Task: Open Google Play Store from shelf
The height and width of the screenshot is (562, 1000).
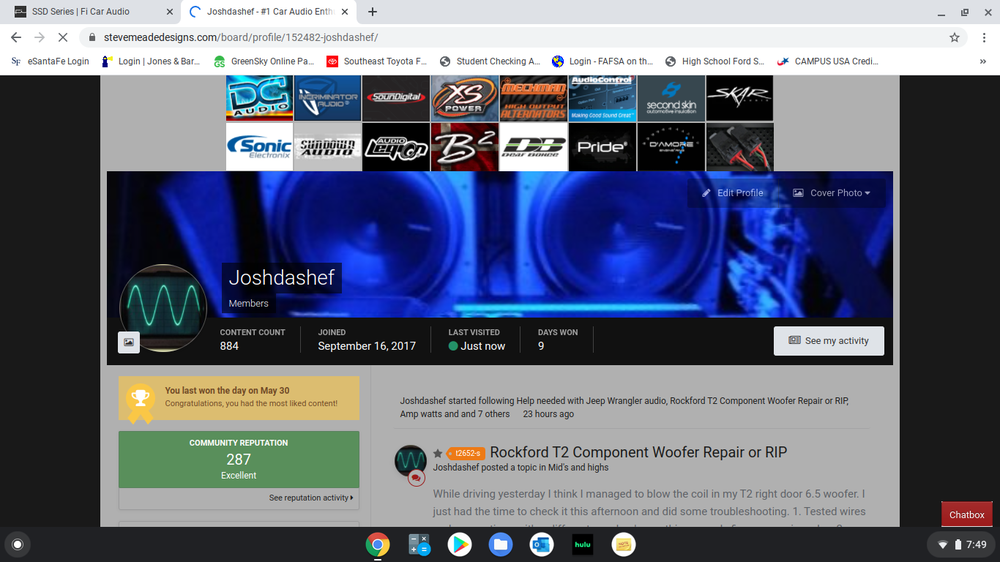Action: click(x=459, y=545)
